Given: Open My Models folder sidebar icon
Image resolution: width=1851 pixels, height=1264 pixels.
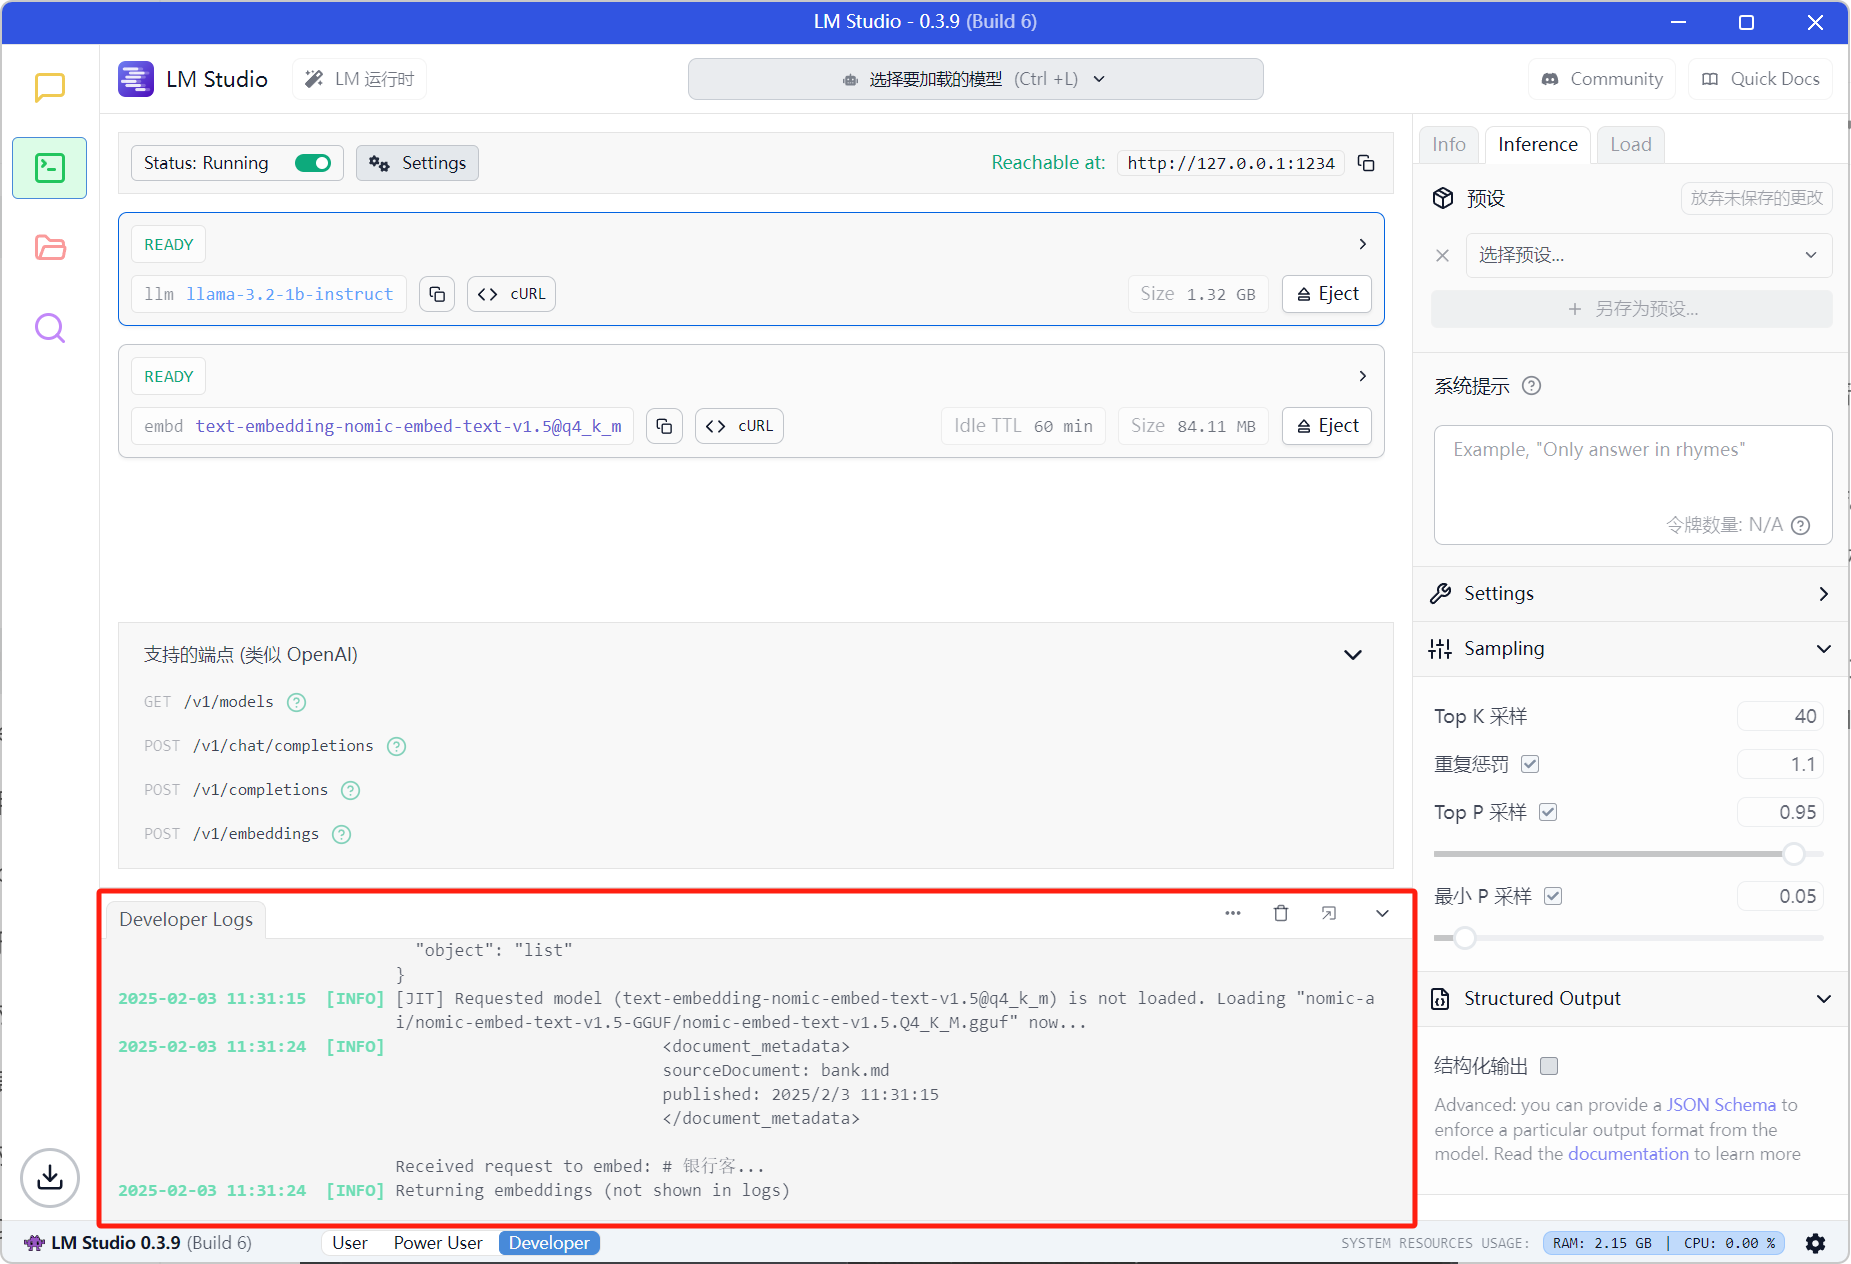Looking at the screenshot, I should point(50,247).
